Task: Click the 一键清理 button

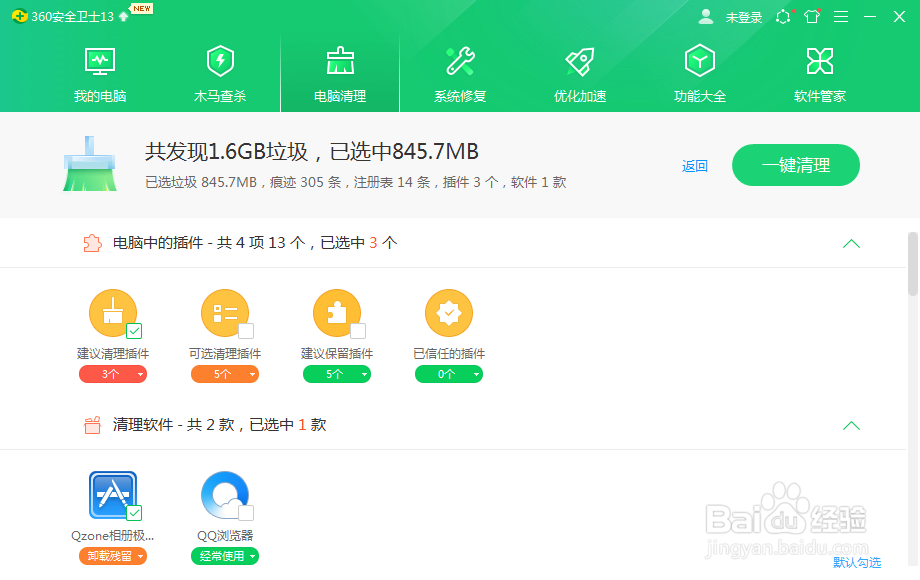Action: [796, 165]
